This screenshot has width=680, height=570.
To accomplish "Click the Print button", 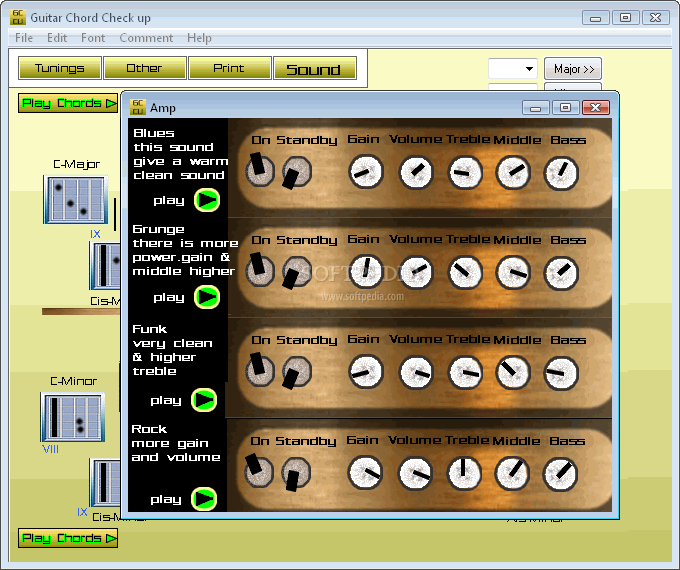I will 229,68.
